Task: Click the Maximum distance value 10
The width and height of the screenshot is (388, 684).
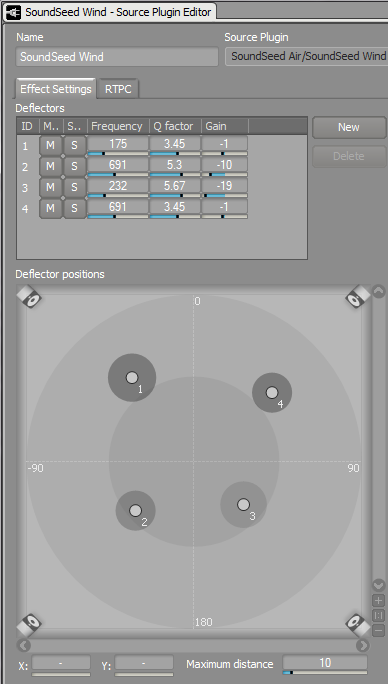Action: [x=325, y=663]
